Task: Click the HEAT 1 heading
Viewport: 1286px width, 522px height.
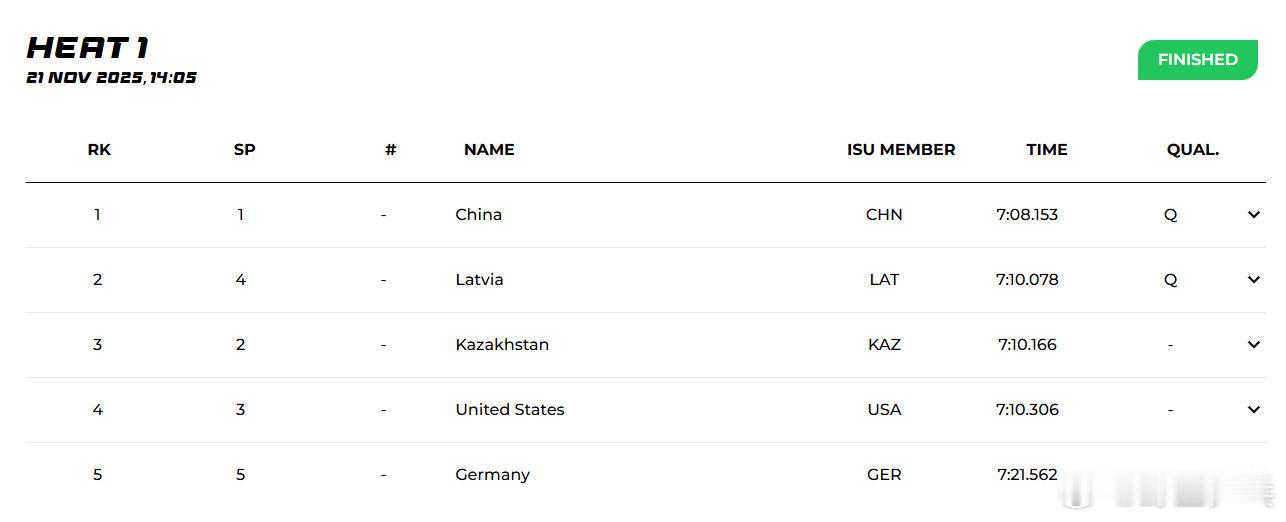Action: coord(88,47)
